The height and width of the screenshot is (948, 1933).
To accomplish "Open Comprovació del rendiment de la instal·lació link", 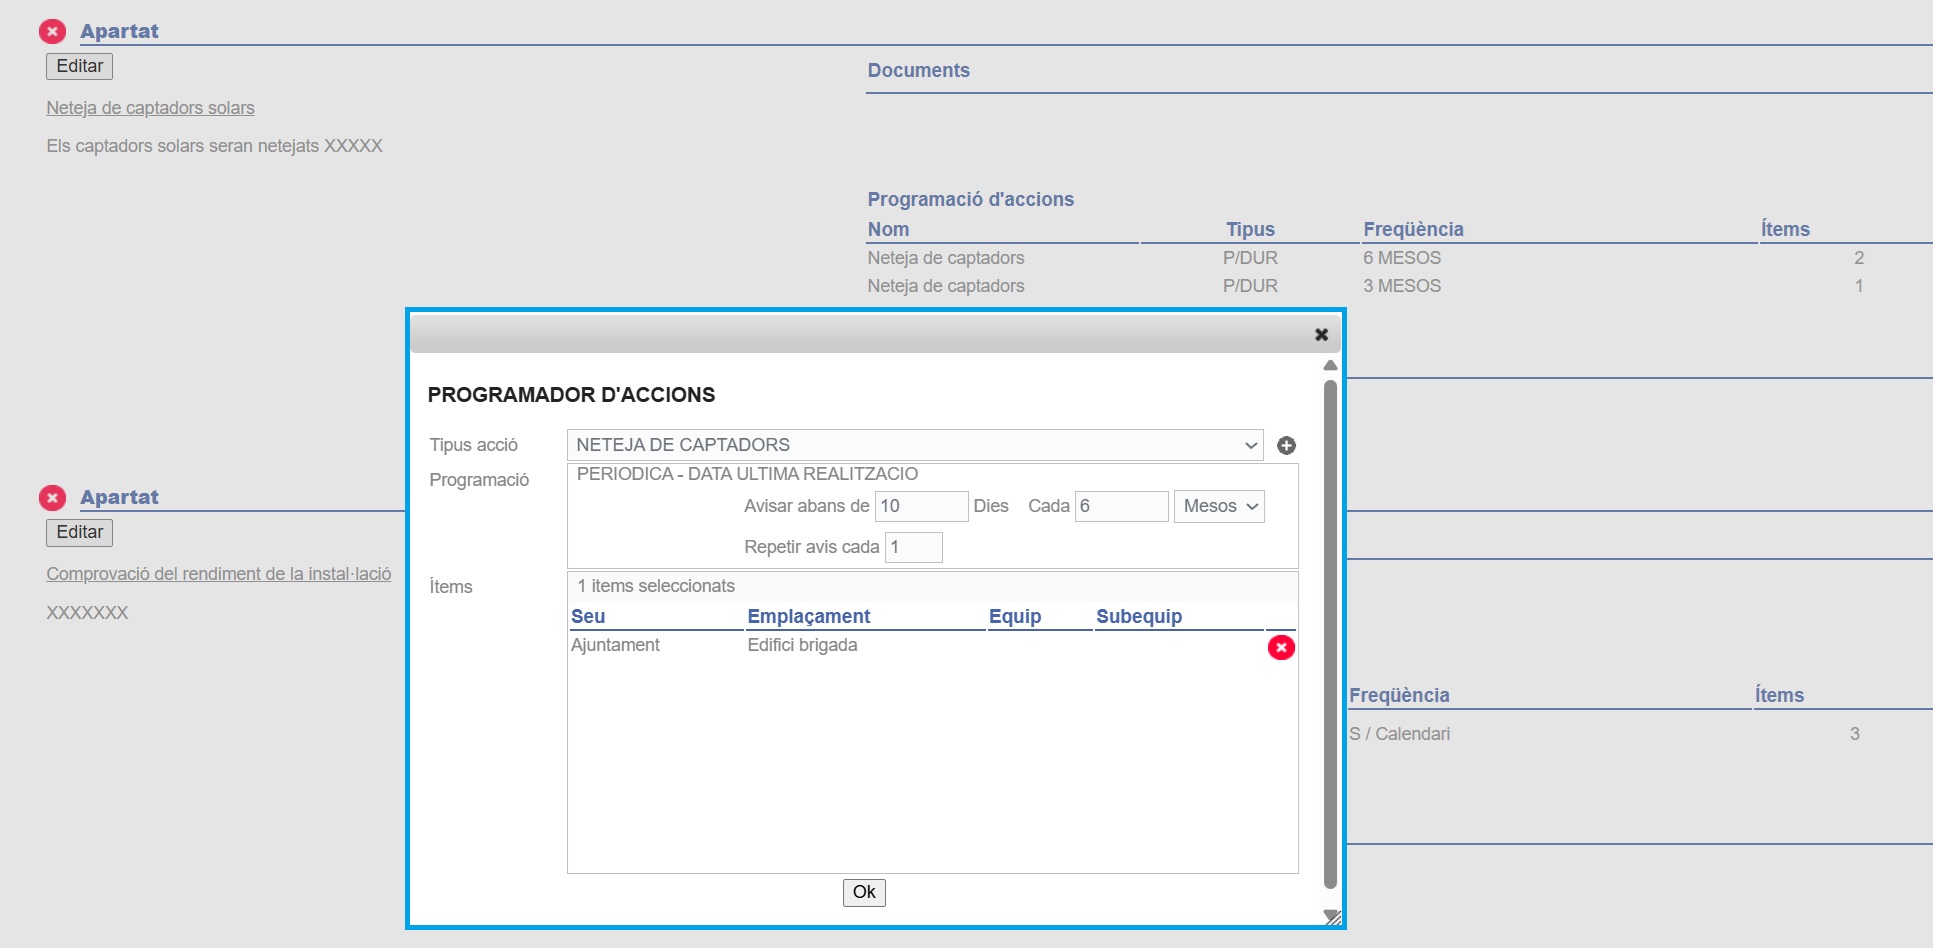I will click(x=219, y=574).
